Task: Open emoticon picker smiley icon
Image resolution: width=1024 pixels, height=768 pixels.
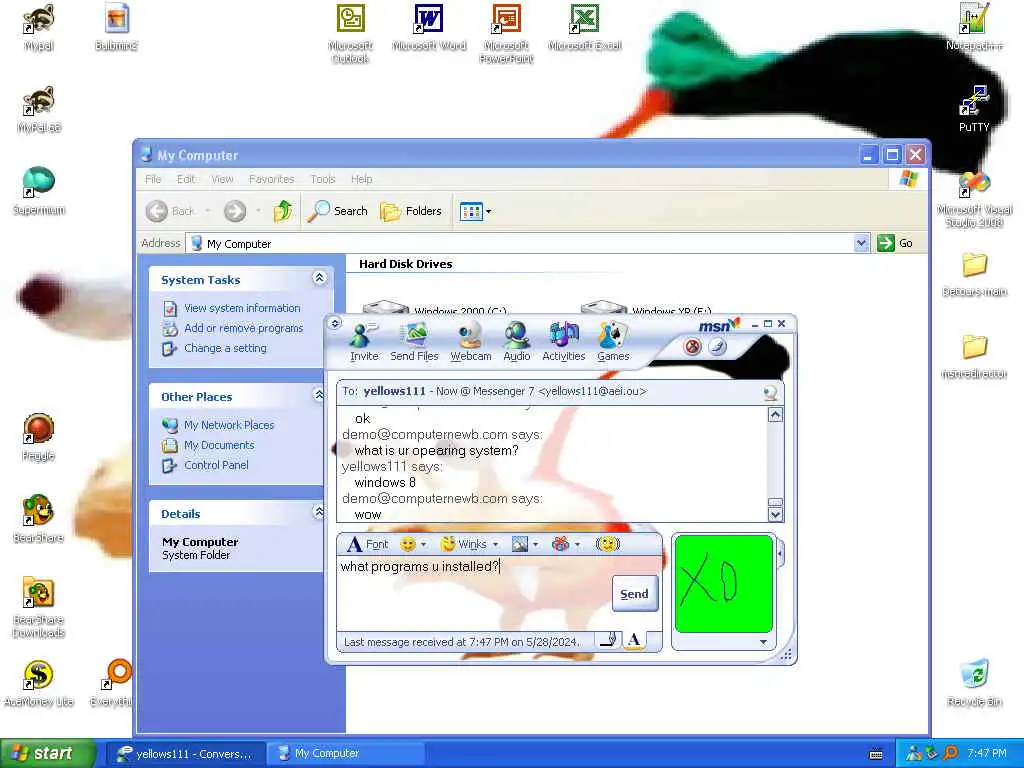Action: pyautogui.click(x=408, y=544)
